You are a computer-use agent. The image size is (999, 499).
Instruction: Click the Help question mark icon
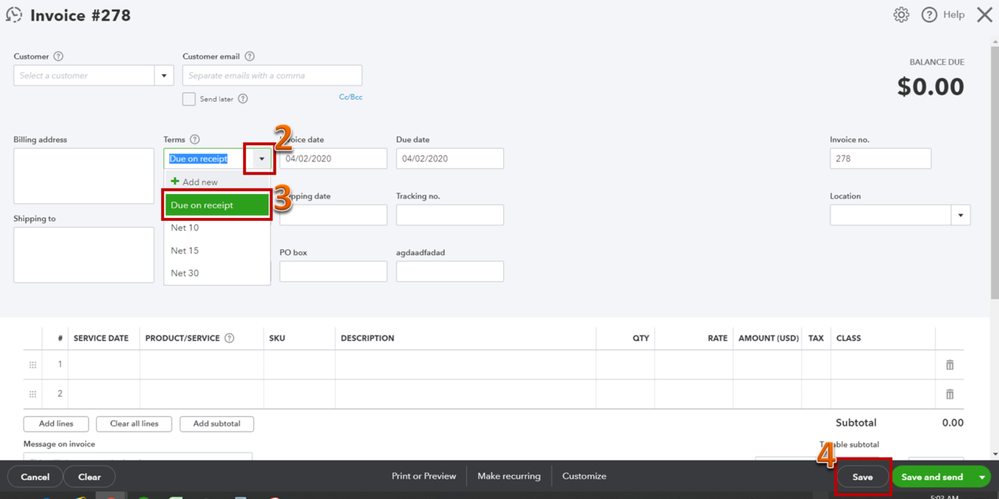(x=930, y=15)
